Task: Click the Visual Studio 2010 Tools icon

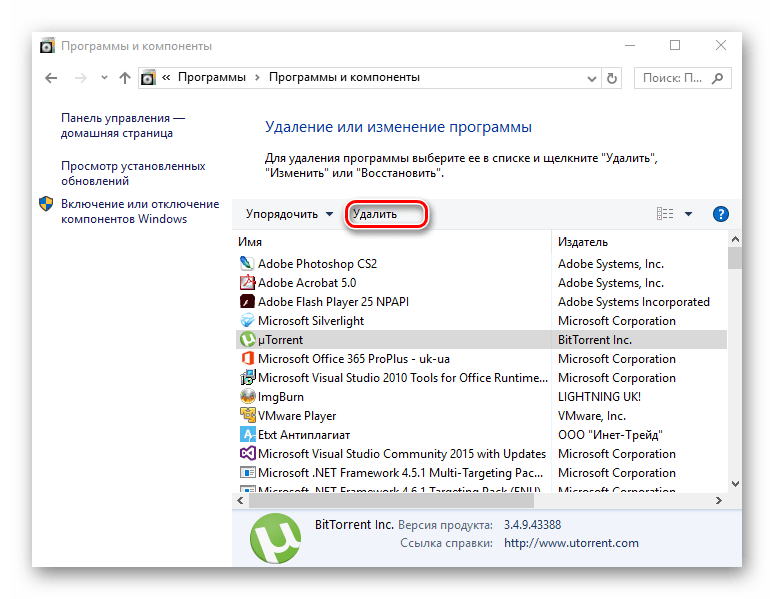Action: click(x=247, y=377)
